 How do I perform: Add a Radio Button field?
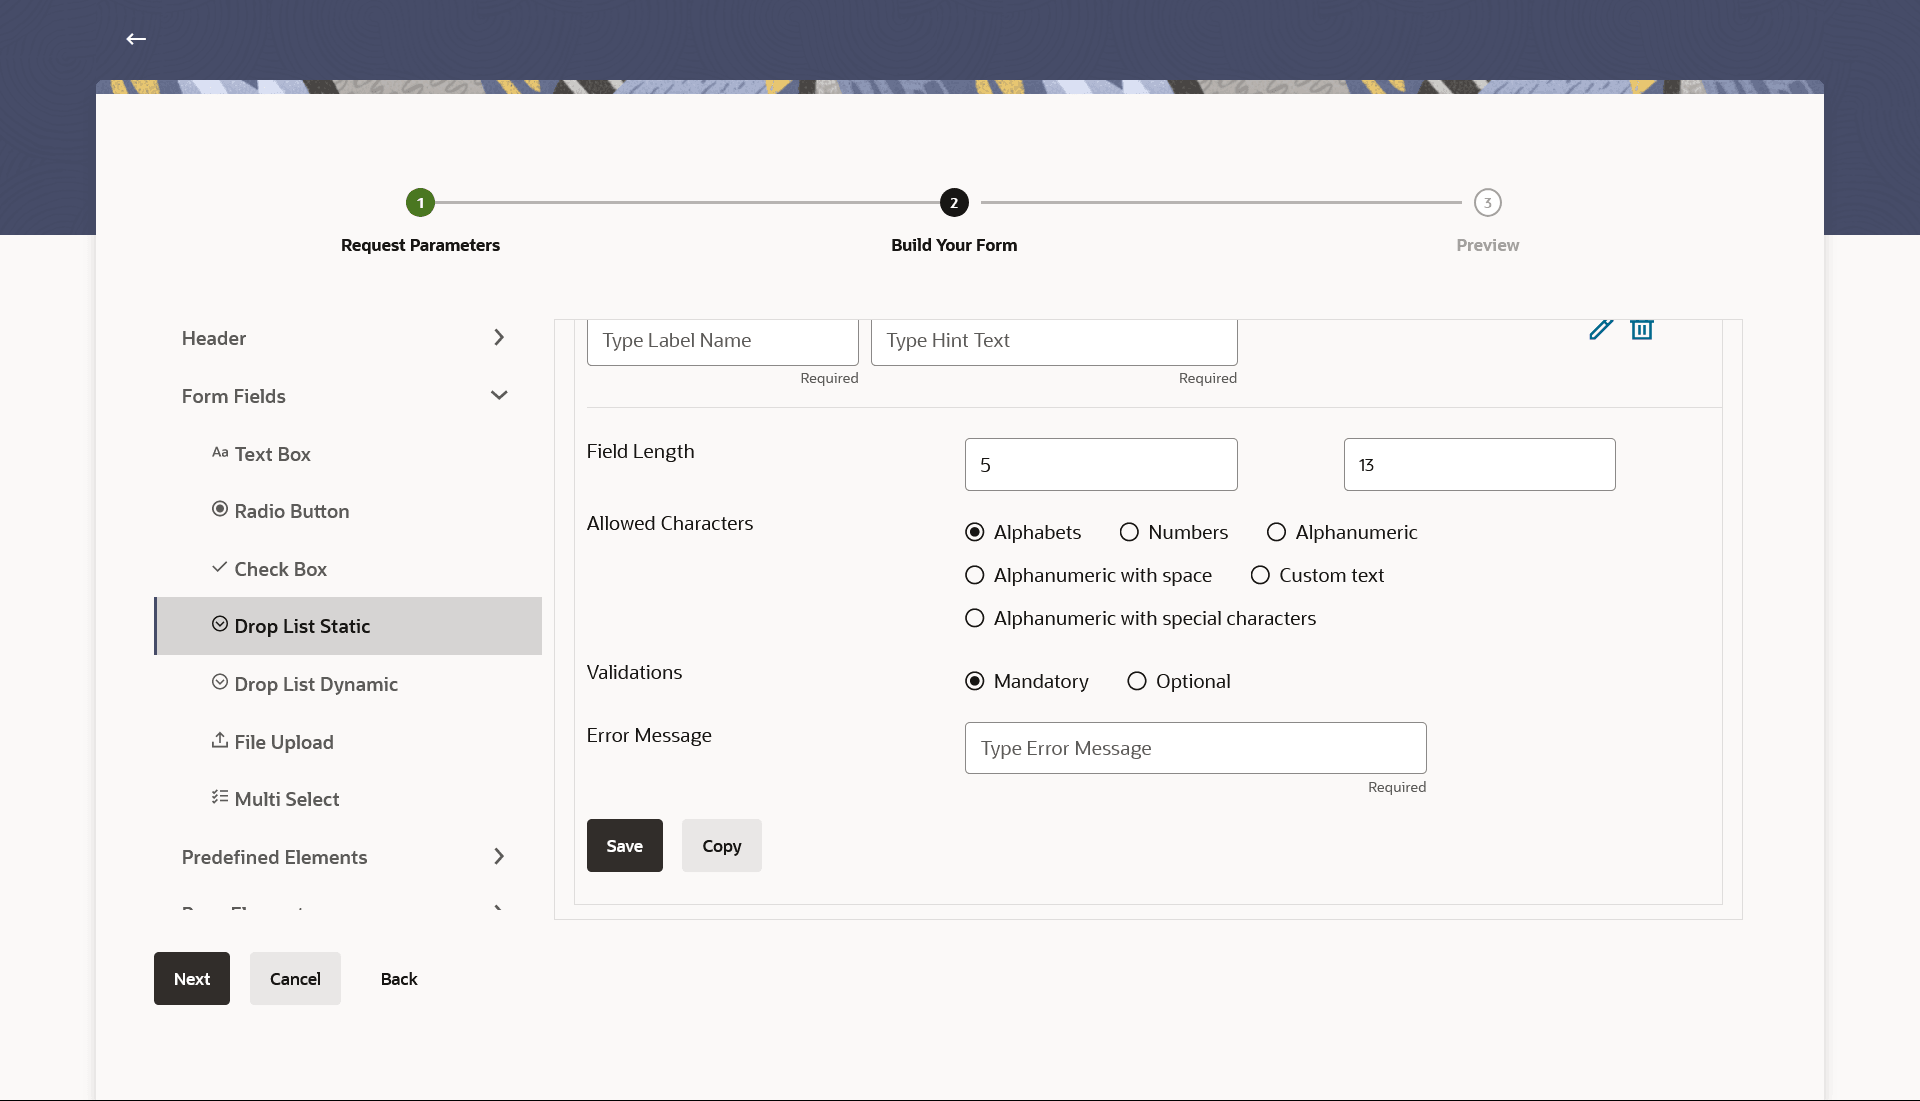pyautogui.click(x=291, y=511)
